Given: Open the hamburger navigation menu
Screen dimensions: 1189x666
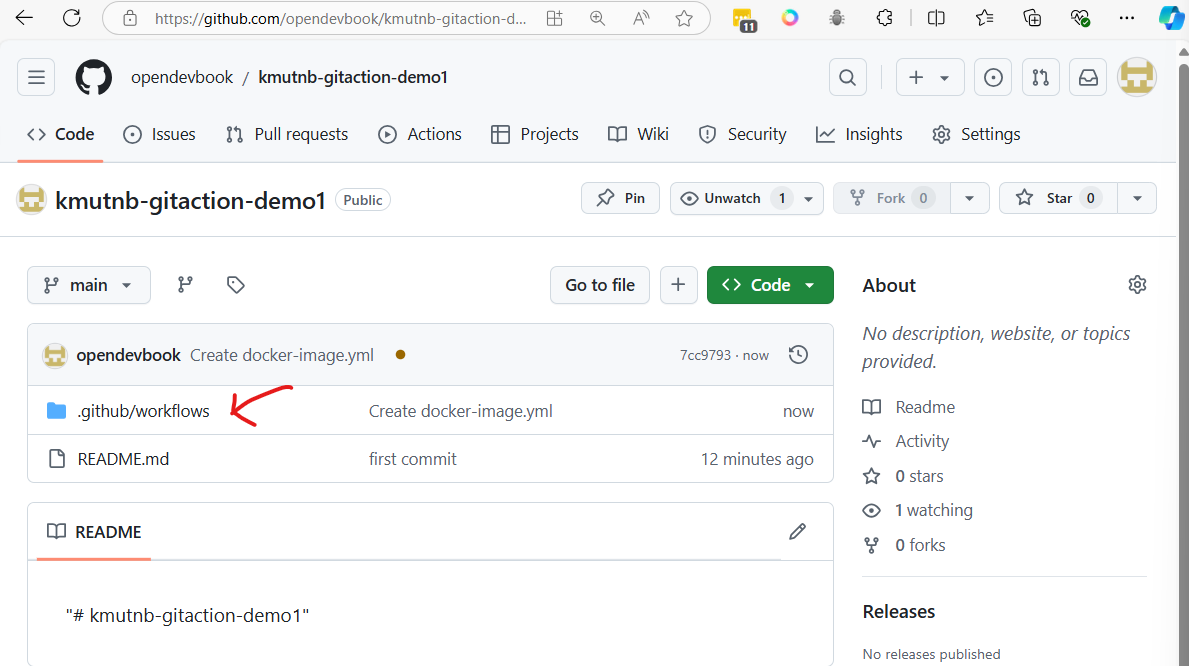Looking at the screenshot, I should point(36,78).
